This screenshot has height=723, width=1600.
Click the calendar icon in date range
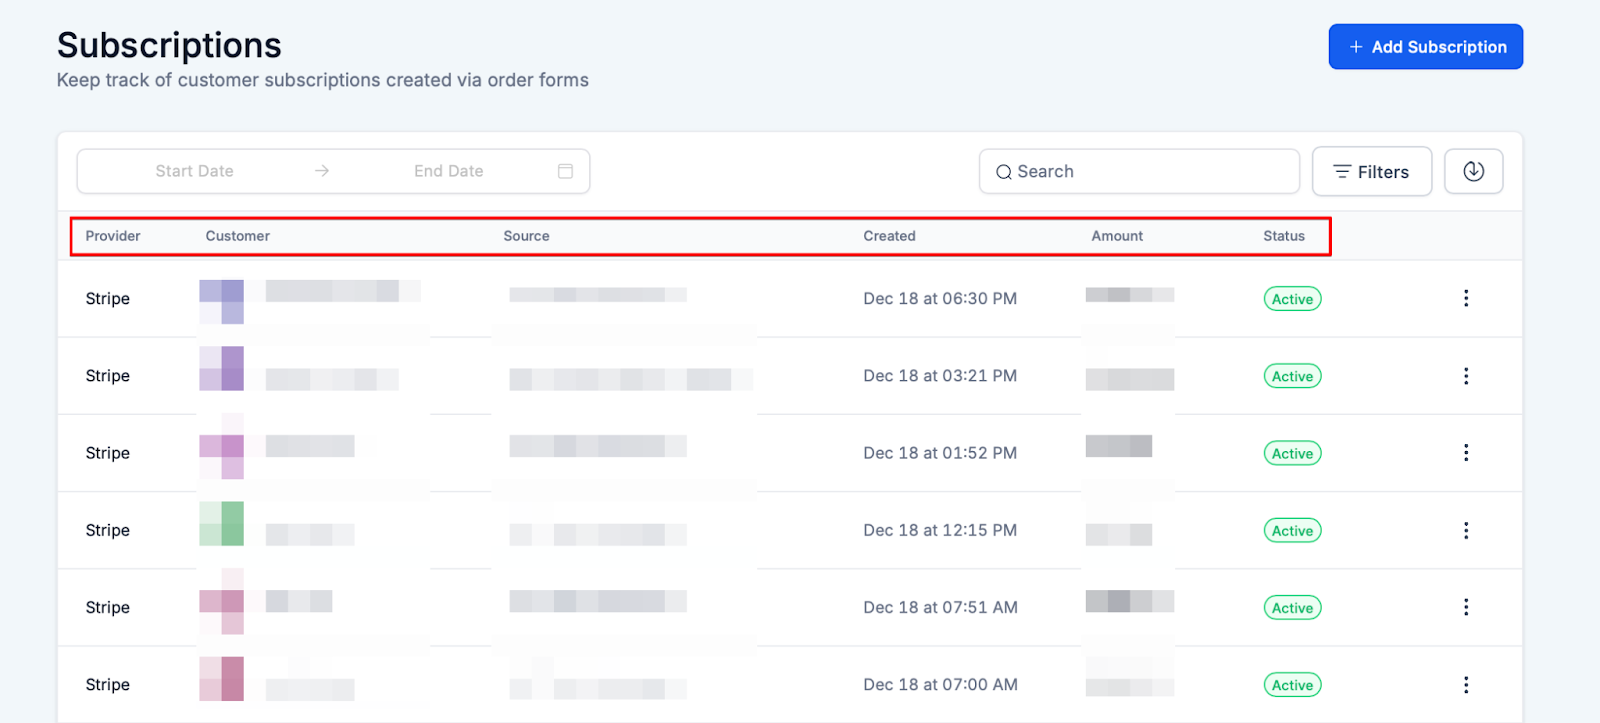click(565, 171)
